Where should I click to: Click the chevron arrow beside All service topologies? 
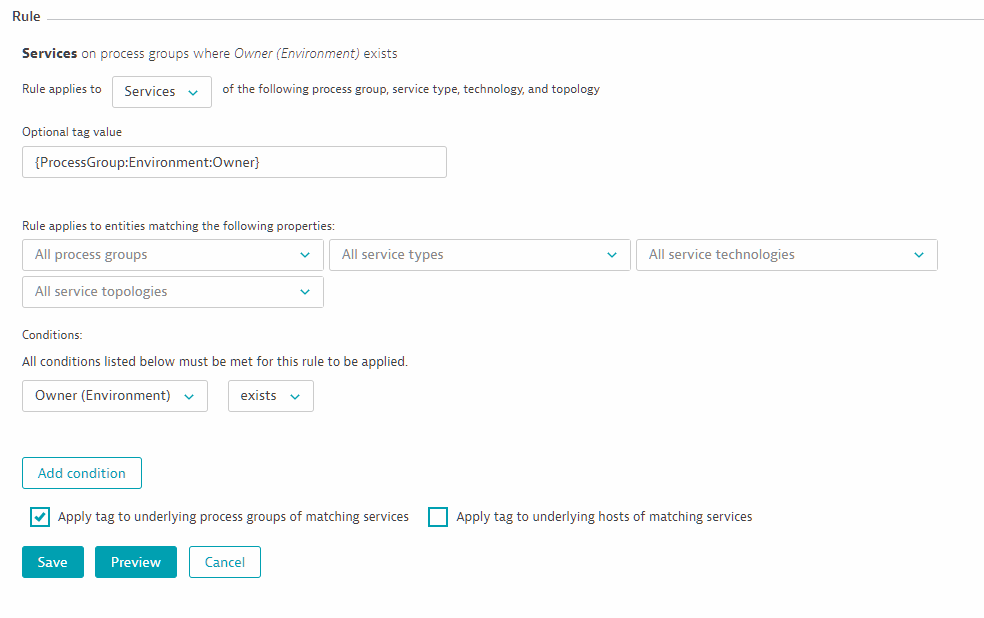tap(305, 292)
